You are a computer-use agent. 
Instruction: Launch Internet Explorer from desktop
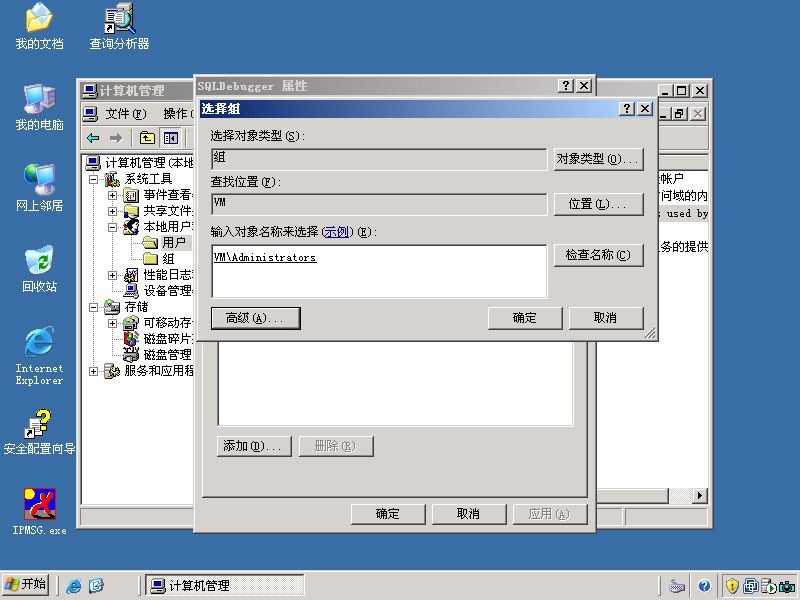click(39, 356)
